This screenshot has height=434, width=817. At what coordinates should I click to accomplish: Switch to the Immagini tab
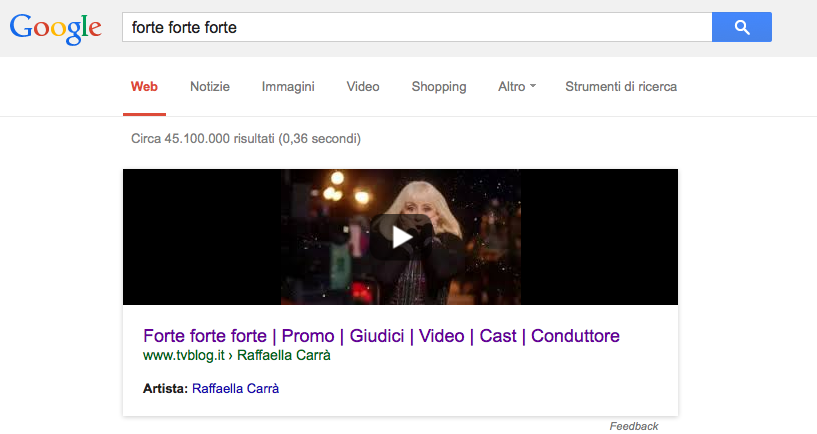pyautogui.click(x=288, y=86)
